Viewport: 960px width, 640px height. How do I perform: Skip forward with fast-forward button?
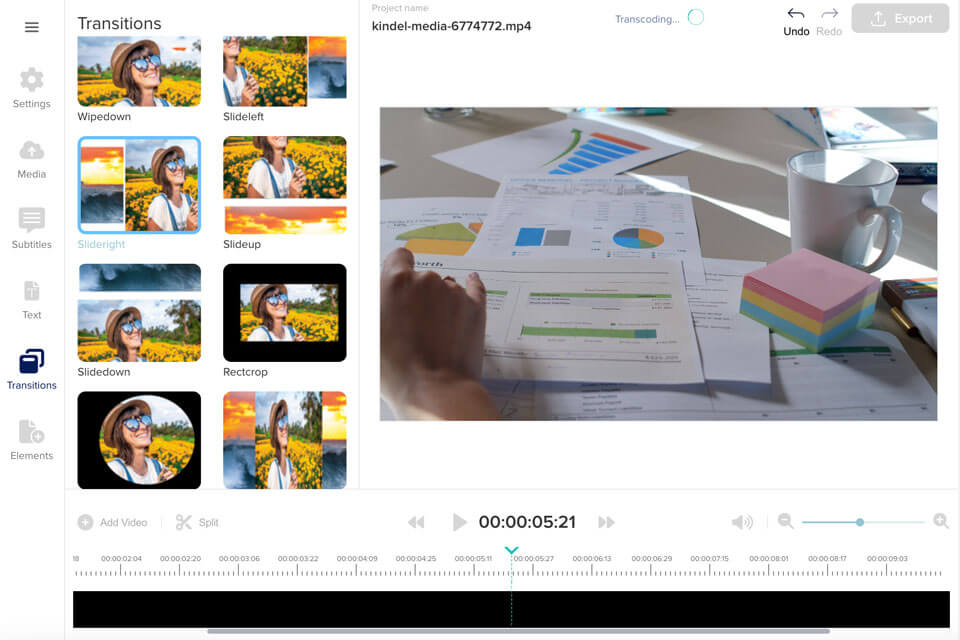coord(606,522)
